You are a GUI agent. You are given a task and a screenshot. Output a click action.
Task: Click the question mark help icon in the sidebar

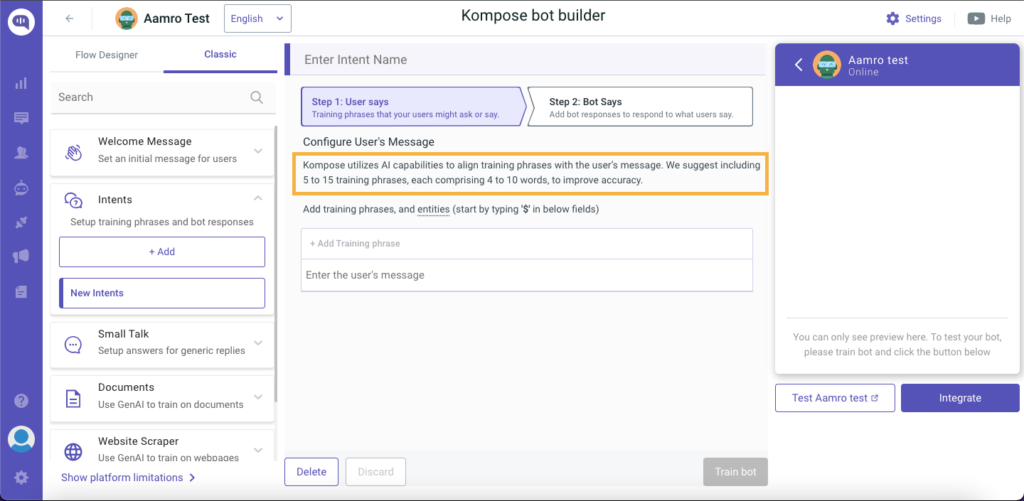[21, 400]
